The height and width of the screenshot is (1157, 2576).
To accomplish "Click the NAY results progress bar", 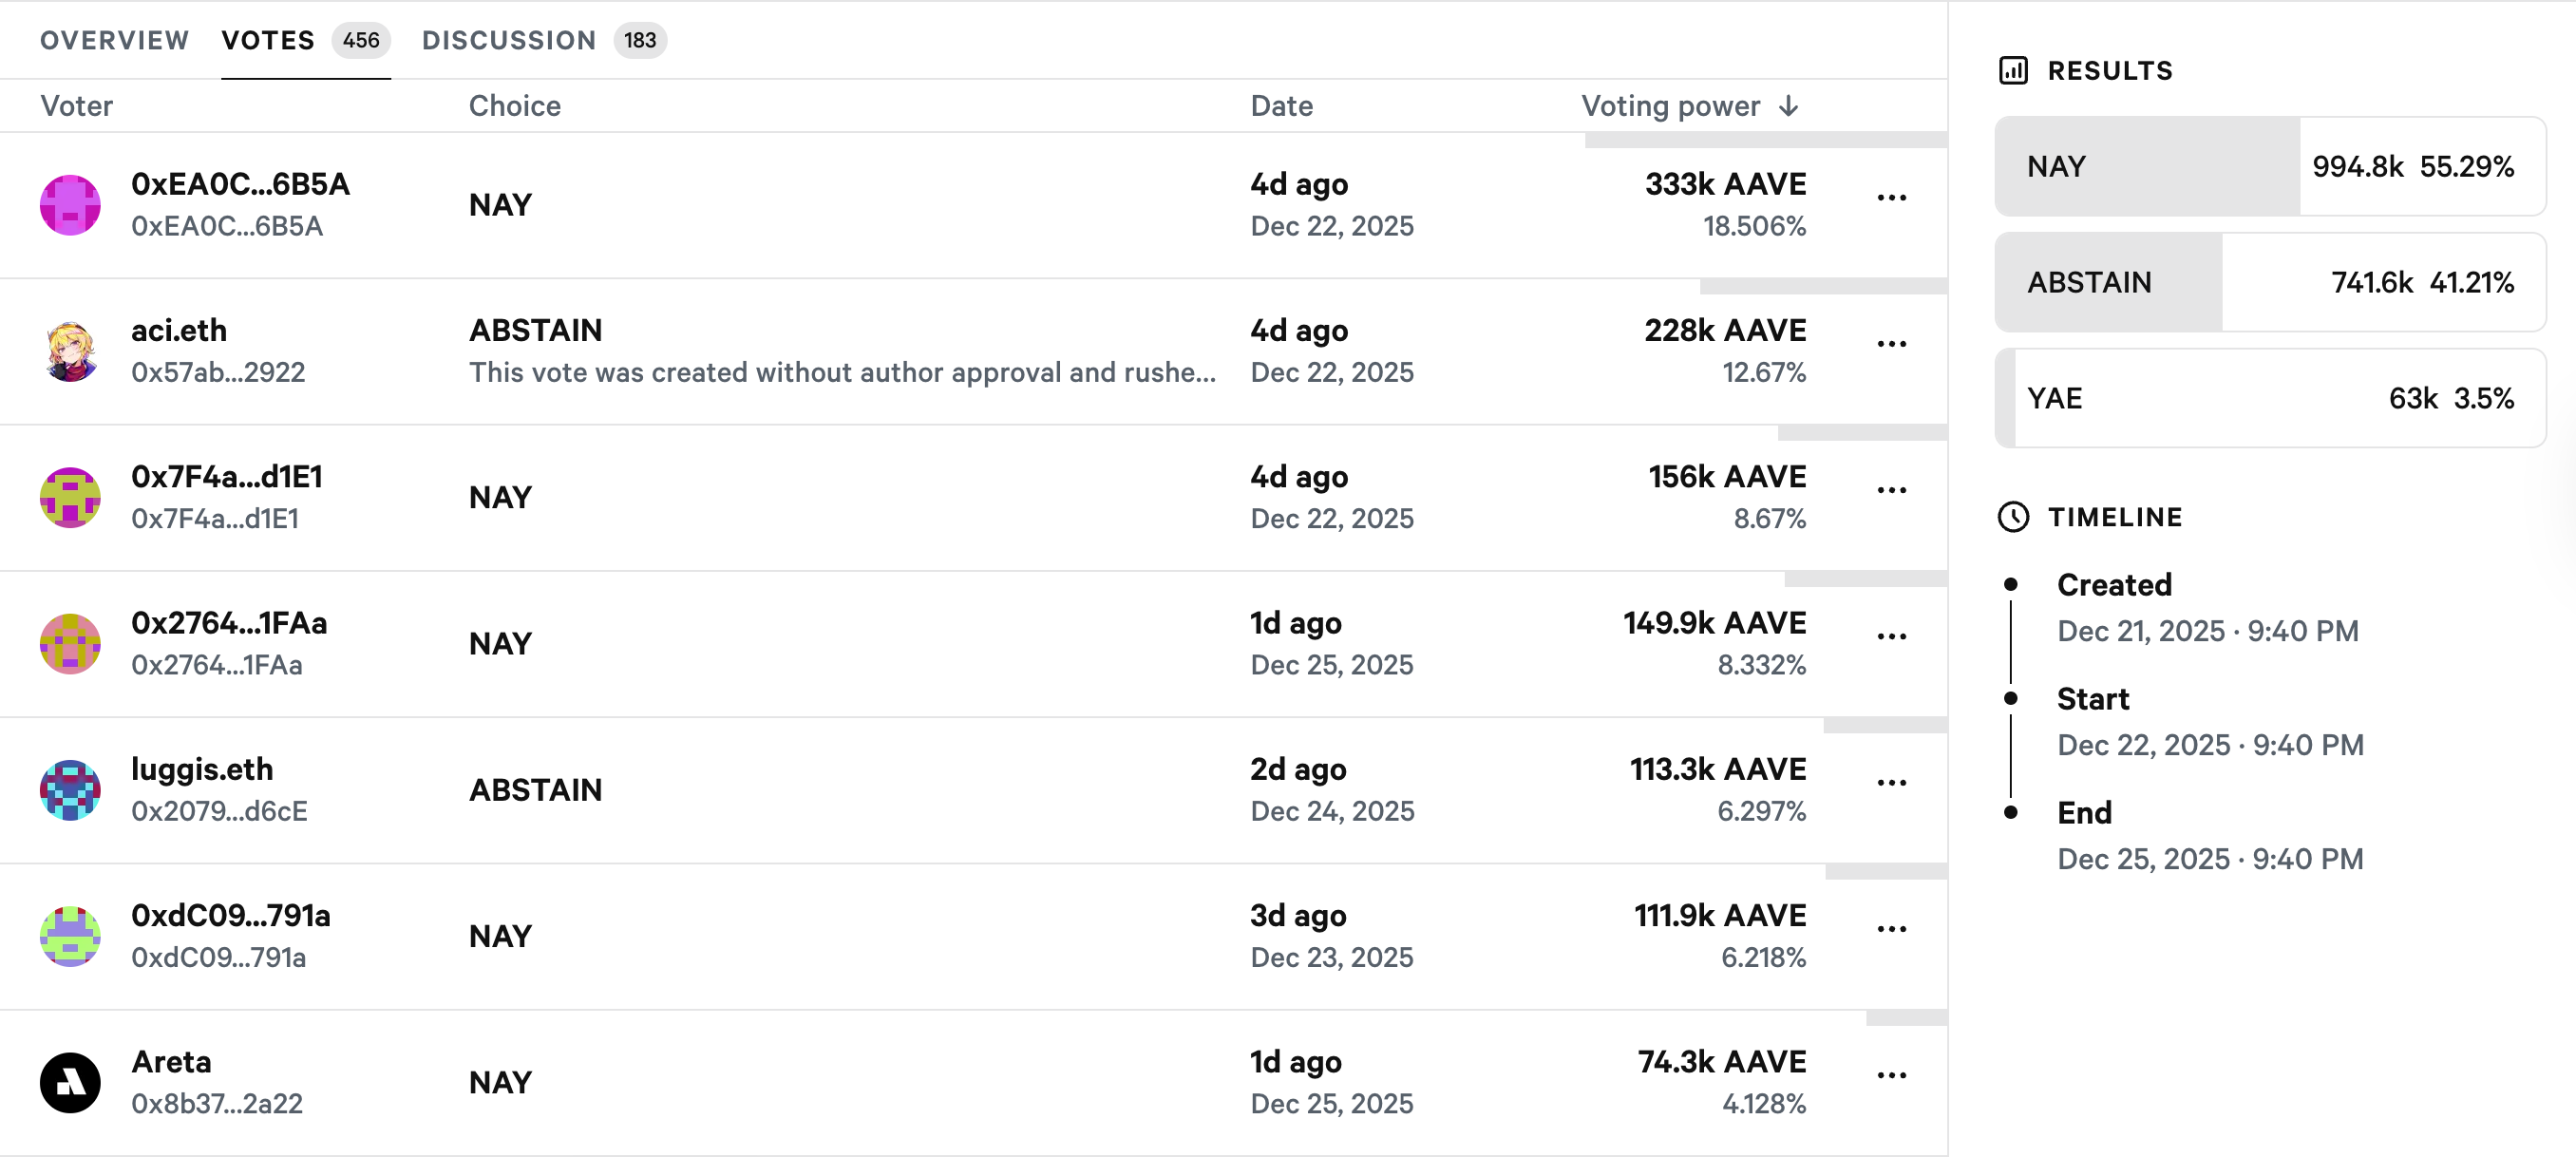I will pyautogui.click(x=2270, y=166).
